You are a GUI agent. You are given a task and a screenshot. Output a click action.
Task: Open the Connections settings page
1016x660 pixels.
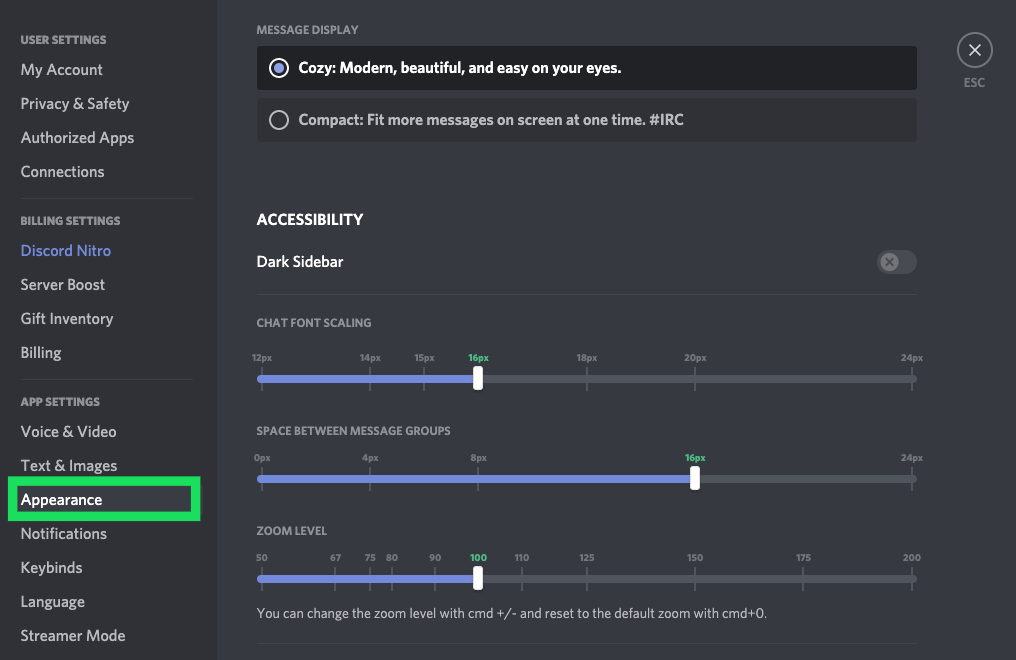pos(62,172)
